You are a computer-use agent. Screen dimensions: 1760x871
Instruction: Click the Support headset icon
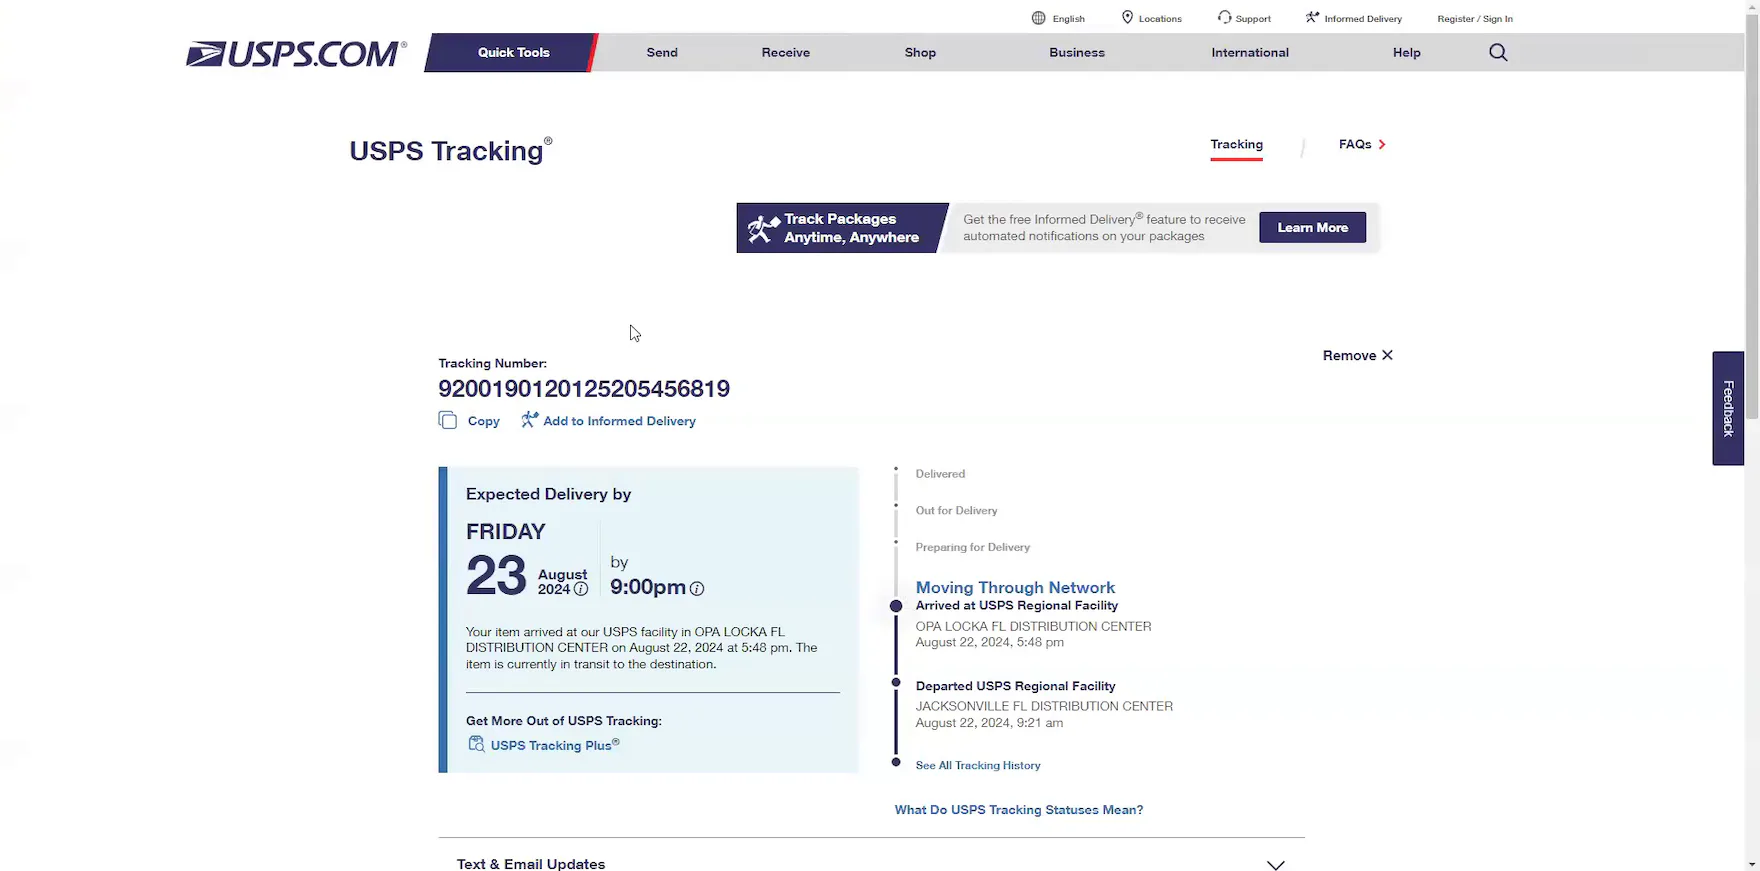[x=1224, y=17]
